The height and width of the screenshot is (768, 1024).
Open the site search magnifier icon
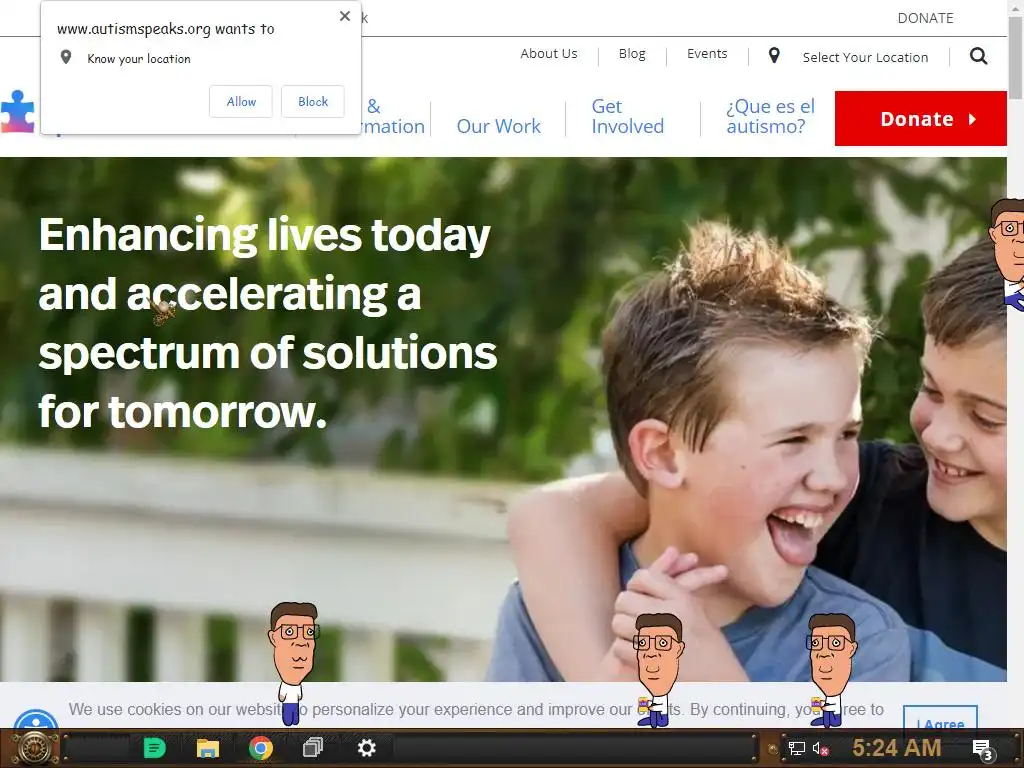click(978, 56)
